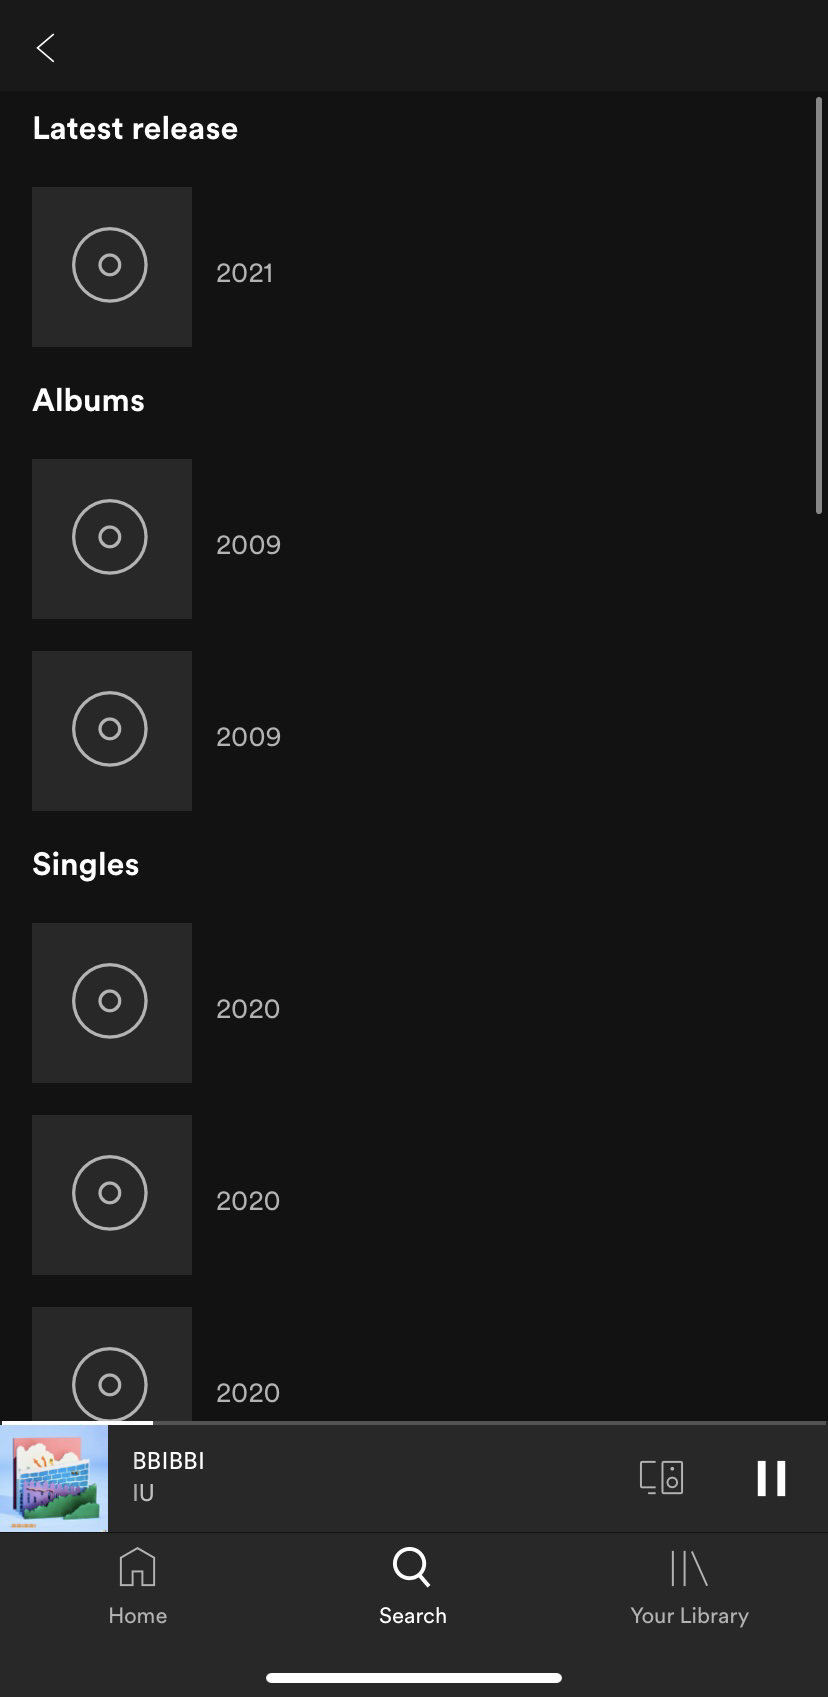The image size is (828, 1697).
Task: Select first 2009 album cover placeholder
Action: [112, 539]
